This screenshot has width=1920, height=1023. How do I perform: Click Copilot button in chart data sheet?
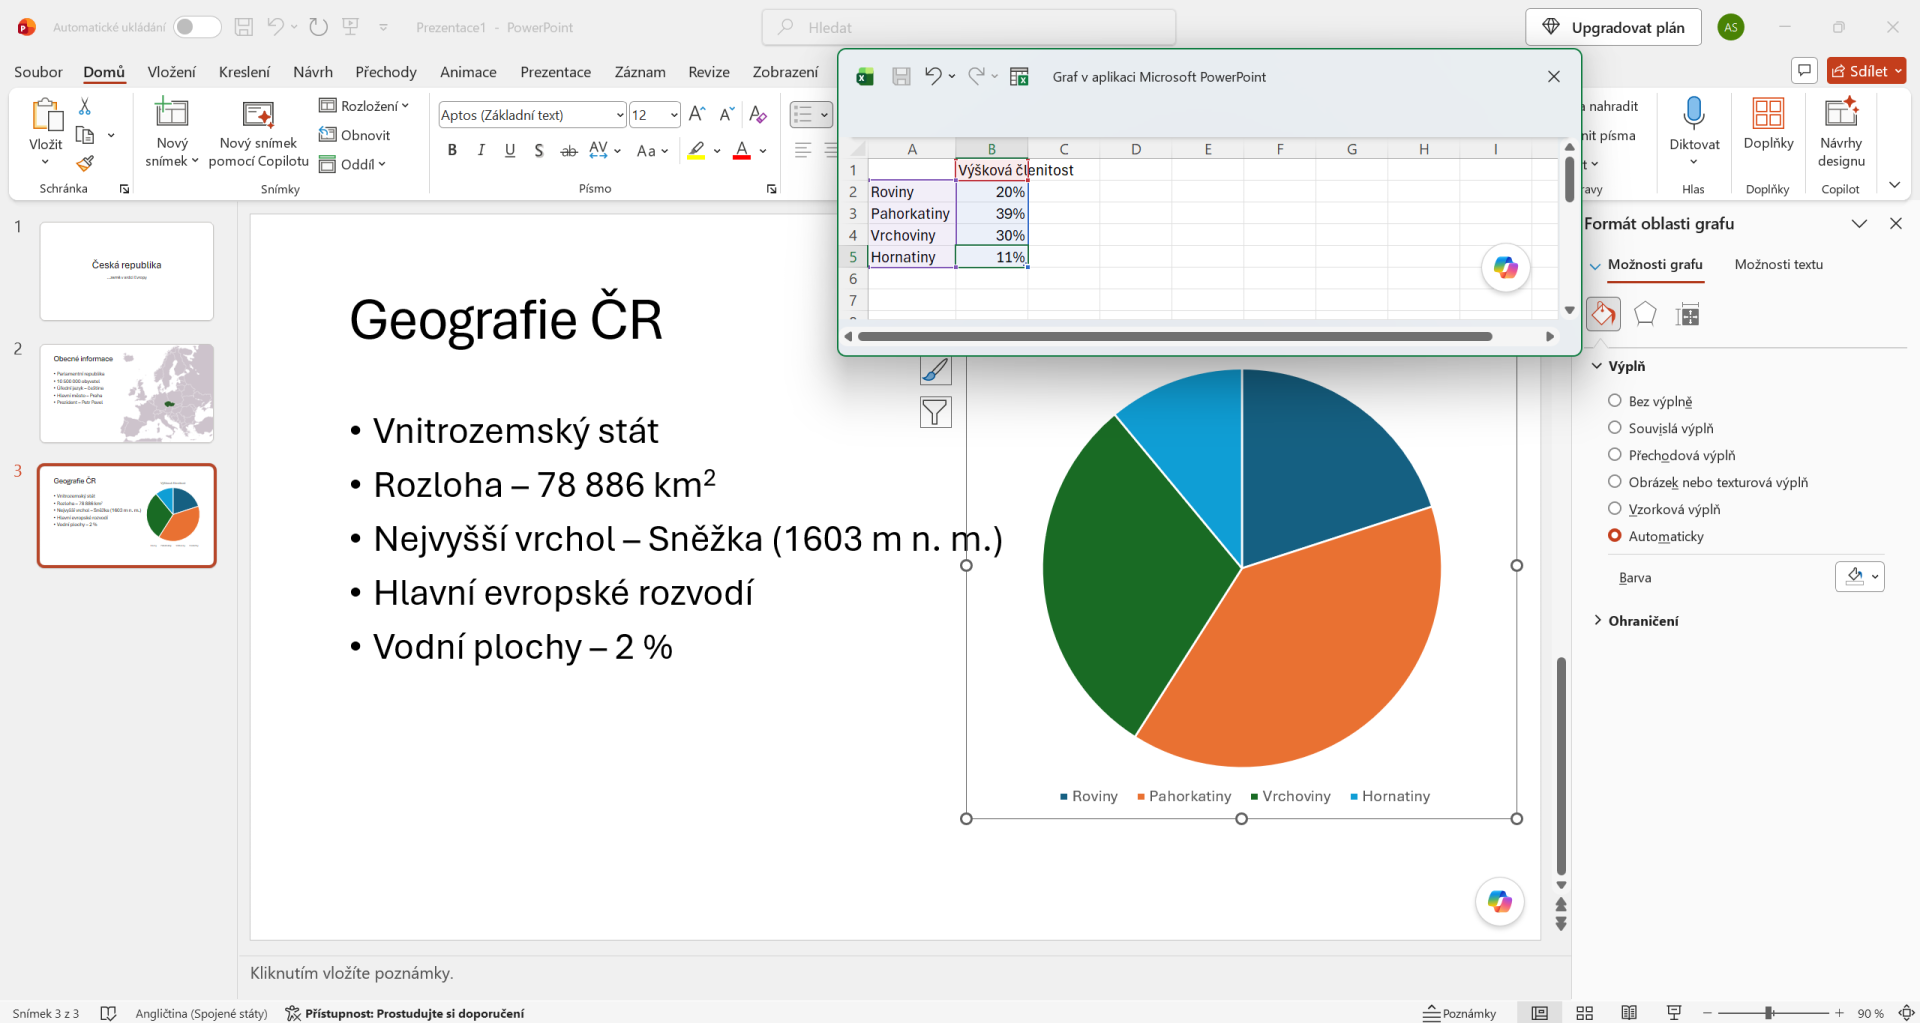pyautogui.click(x=1505, y=267)
